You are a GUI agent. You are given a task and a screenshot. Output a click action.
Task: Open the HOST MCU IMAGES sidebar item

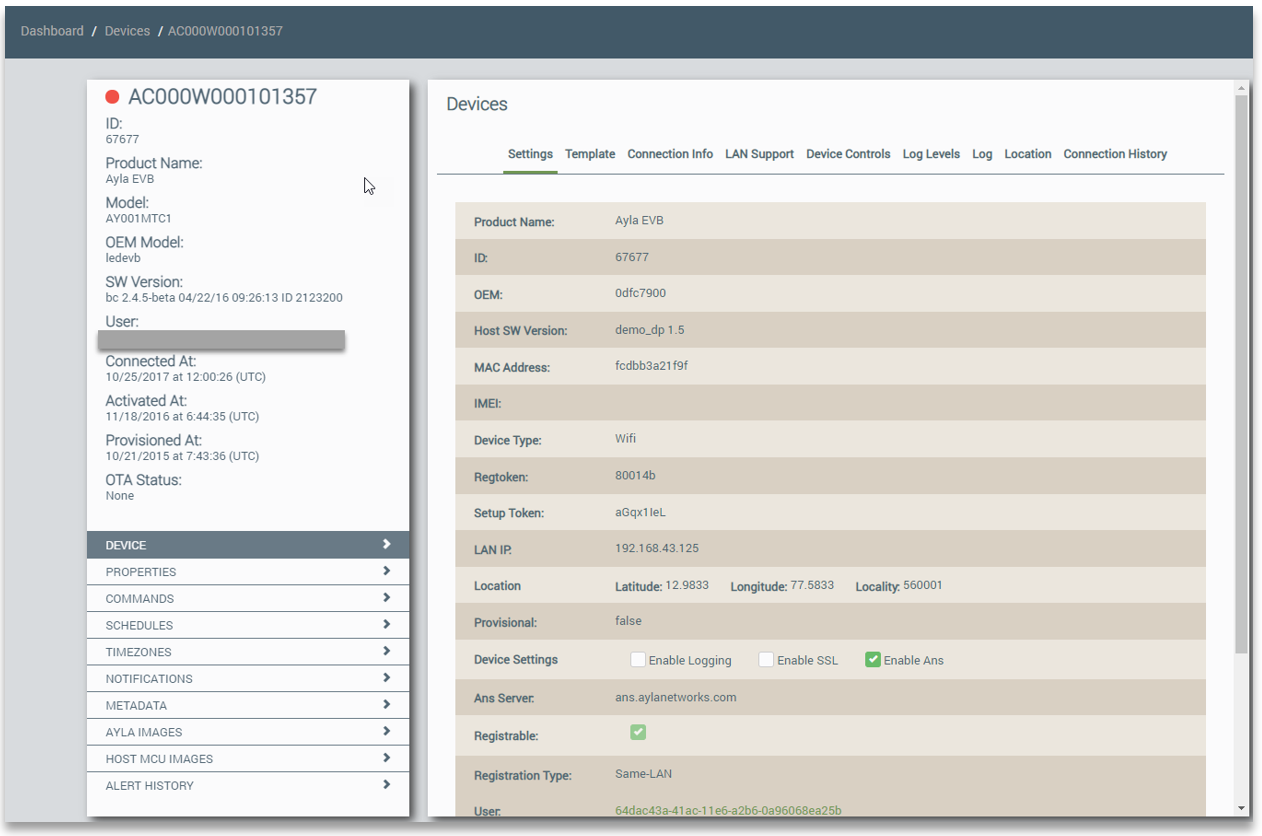tap(248, 758)
